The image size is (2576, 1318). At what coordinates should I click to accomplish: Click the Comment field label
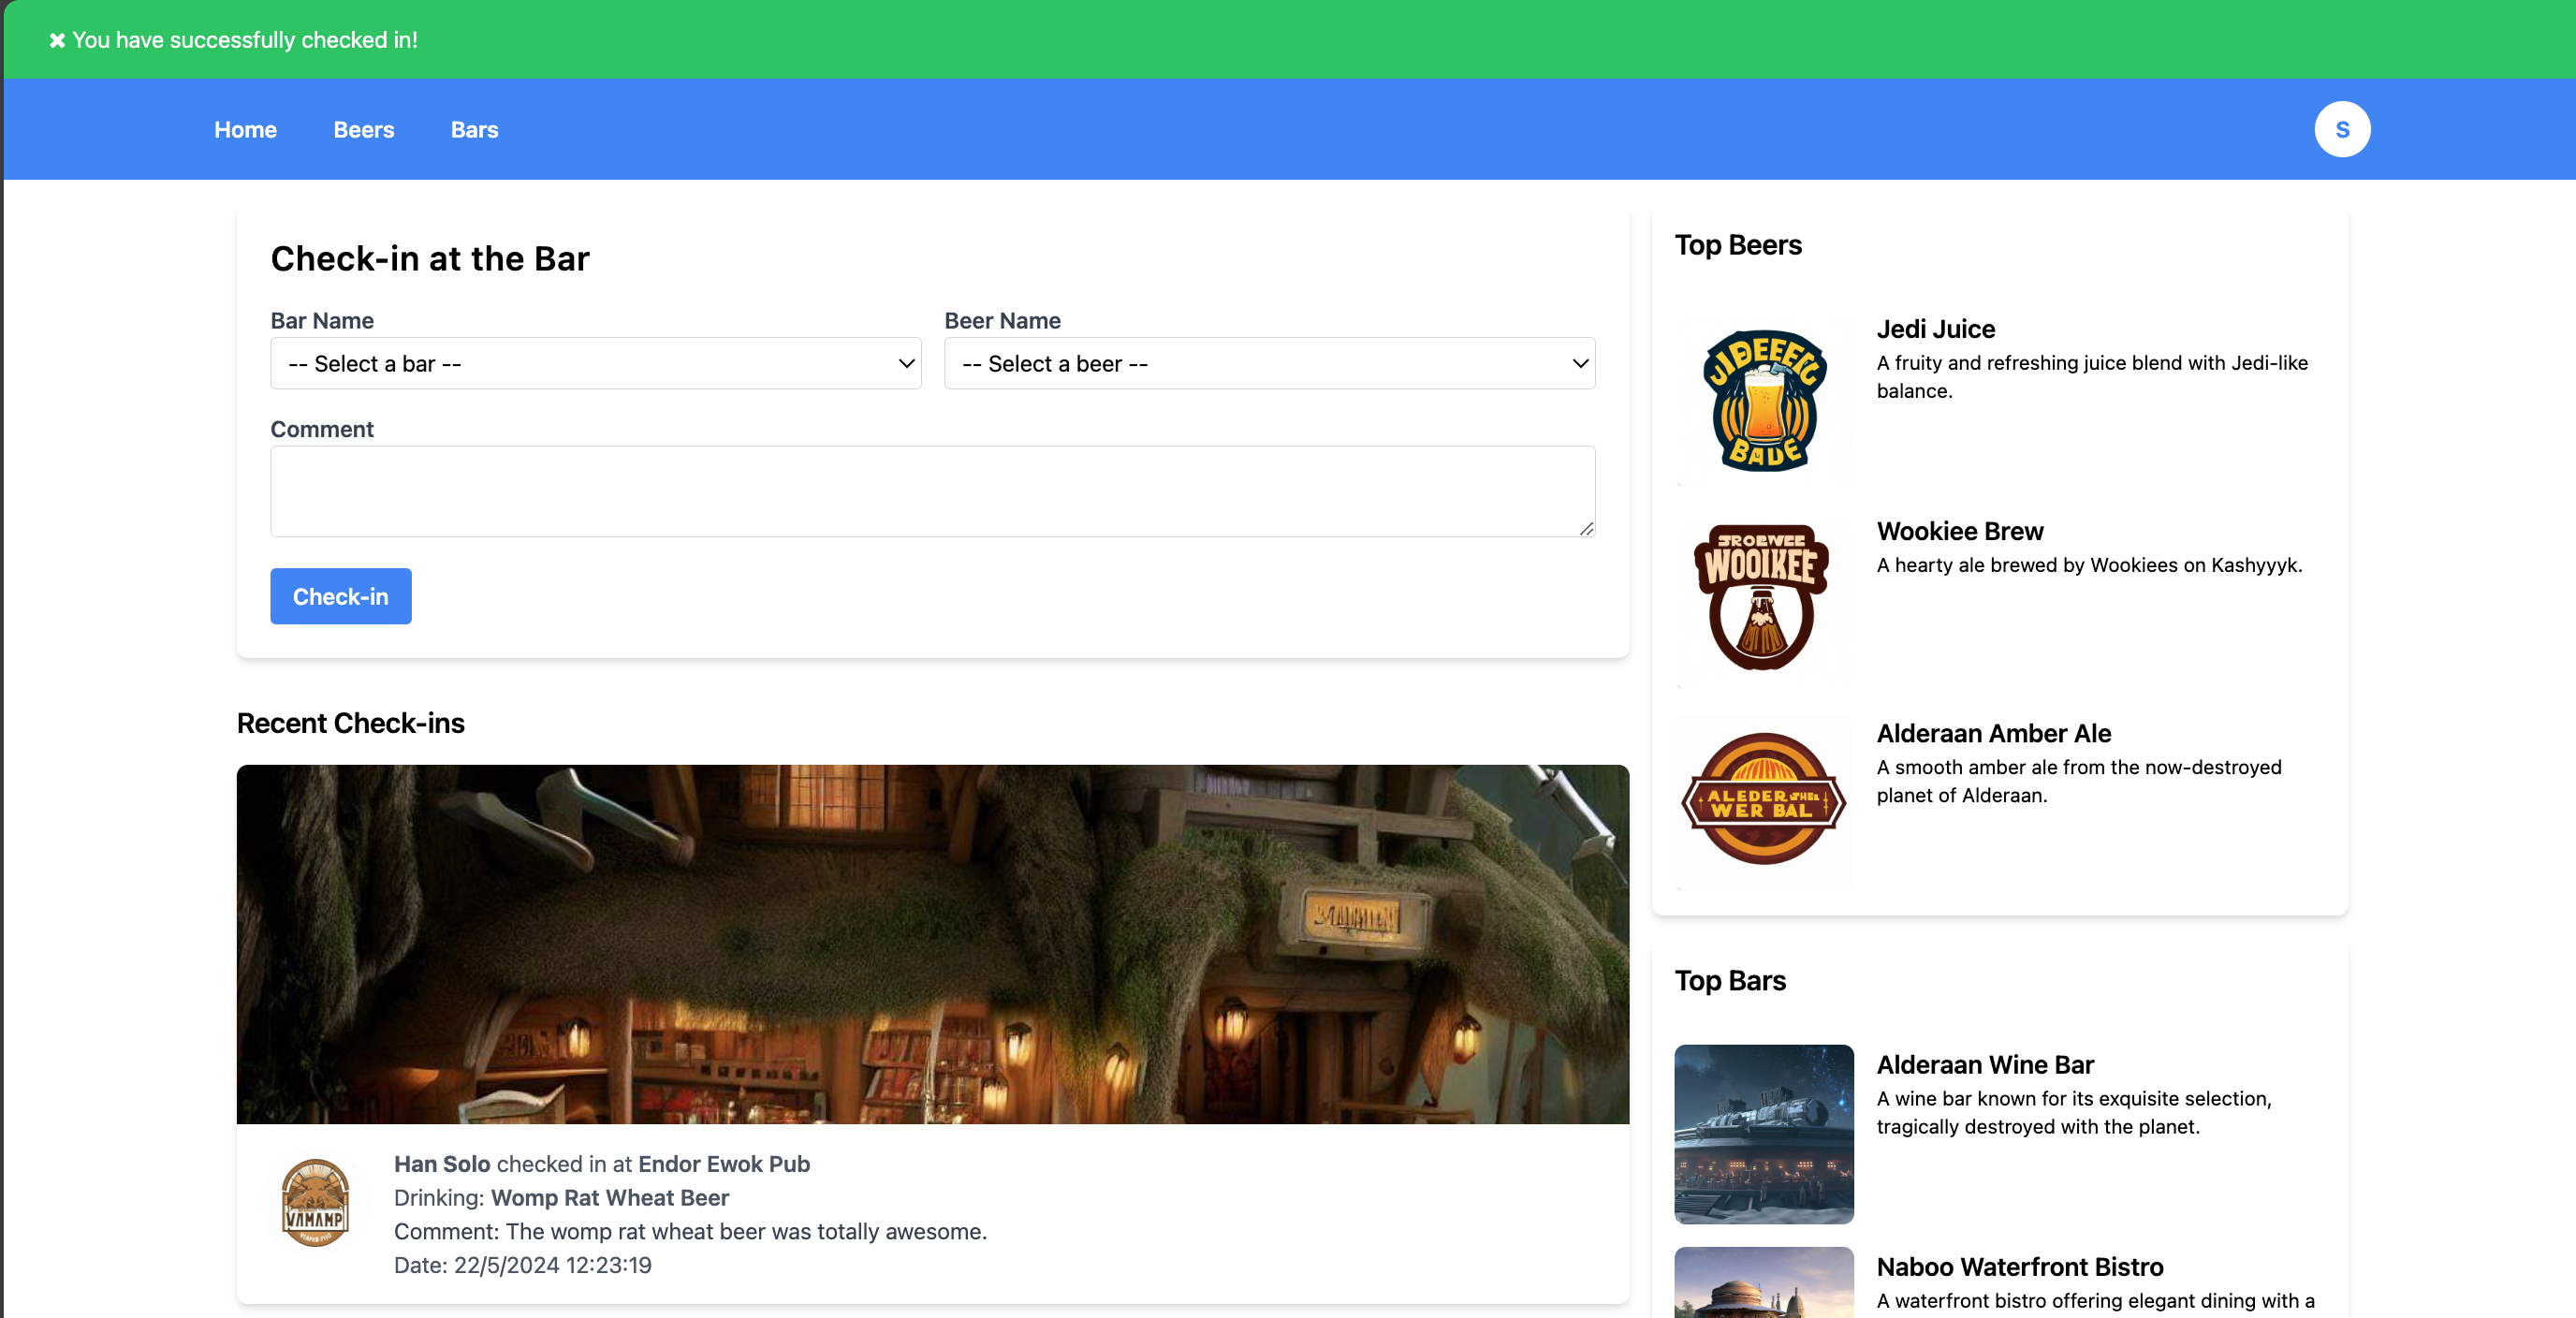322,429
